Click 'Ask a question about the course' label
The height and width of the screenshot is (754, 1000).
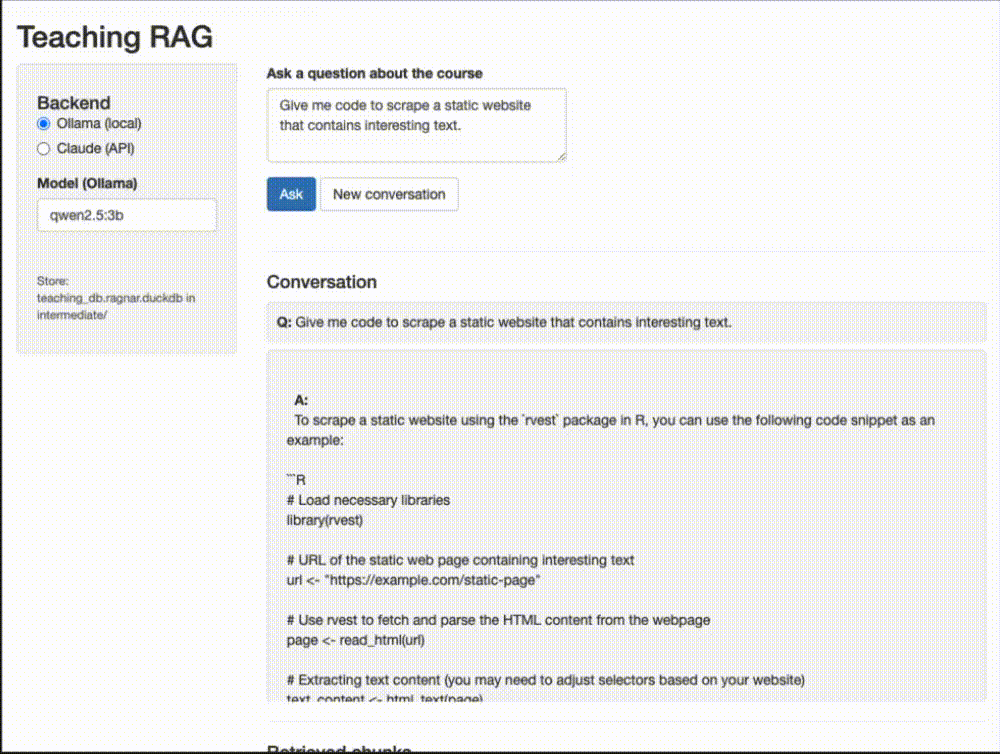click(x=374, y=74)
